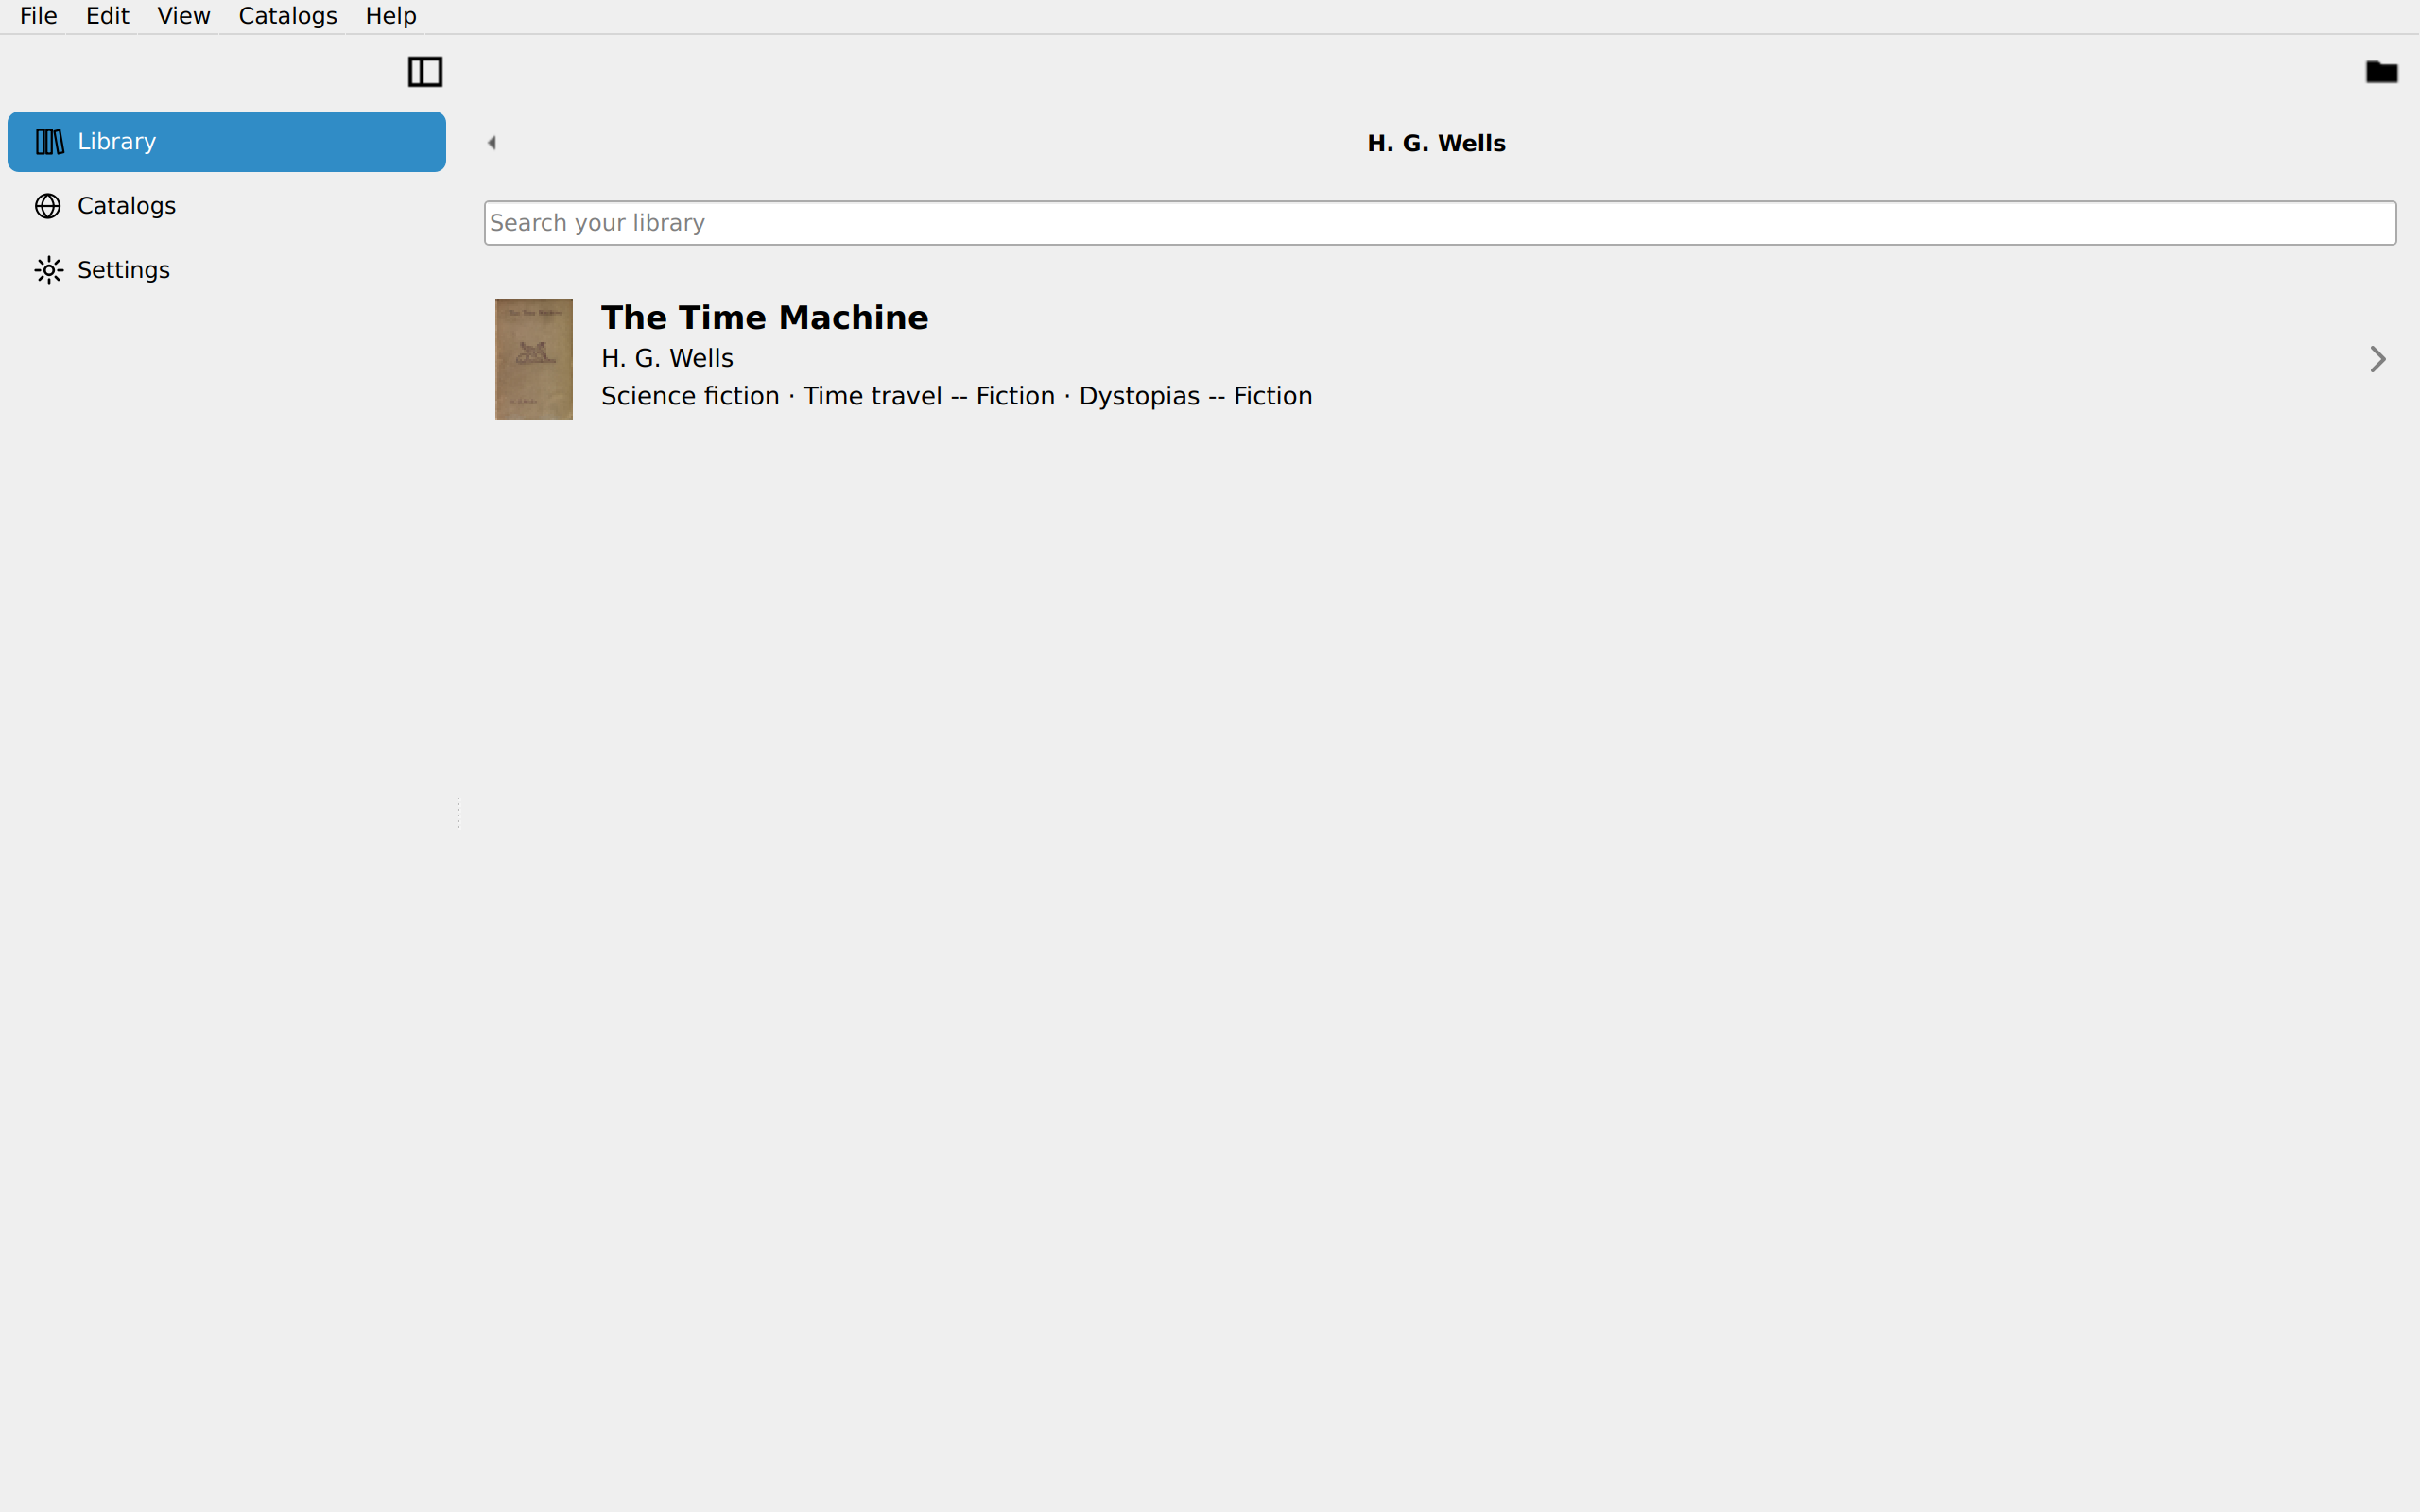Open the Edit menu
Viewport: 2420px width, 1512px height.
click(107, 16)
